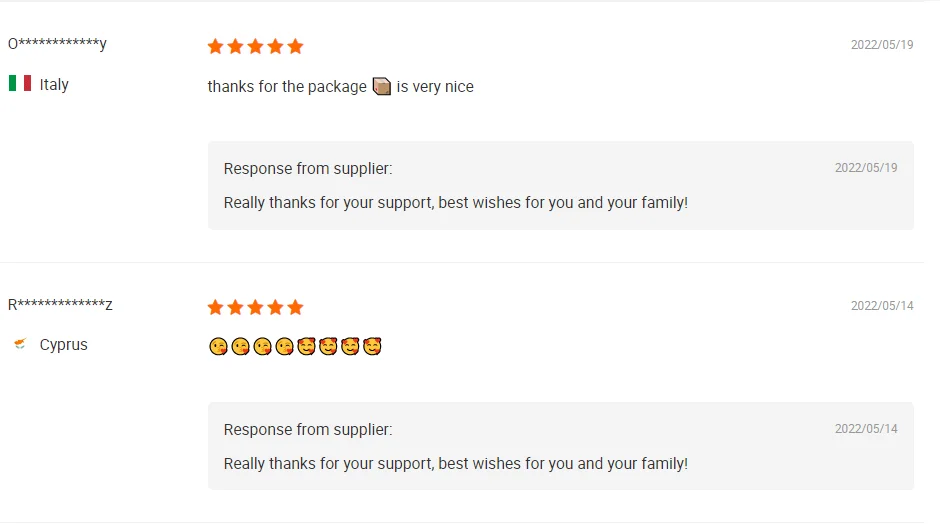This screenshot has height=525, width=940.
Task: Click the fifth star of Italy review
Action: click(x=295, y=46)
